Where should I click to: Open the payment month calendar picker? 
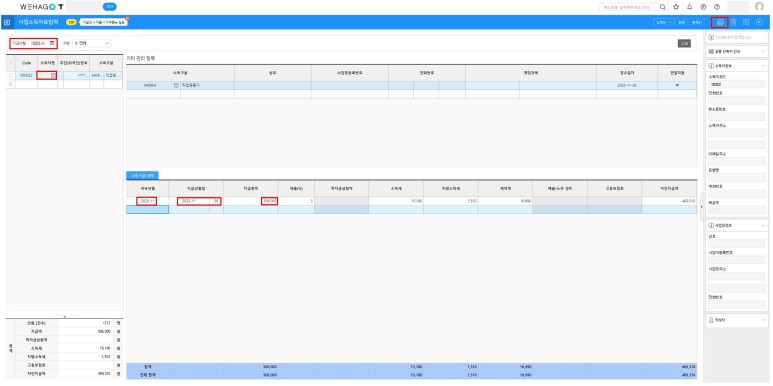tap(52, 43)
